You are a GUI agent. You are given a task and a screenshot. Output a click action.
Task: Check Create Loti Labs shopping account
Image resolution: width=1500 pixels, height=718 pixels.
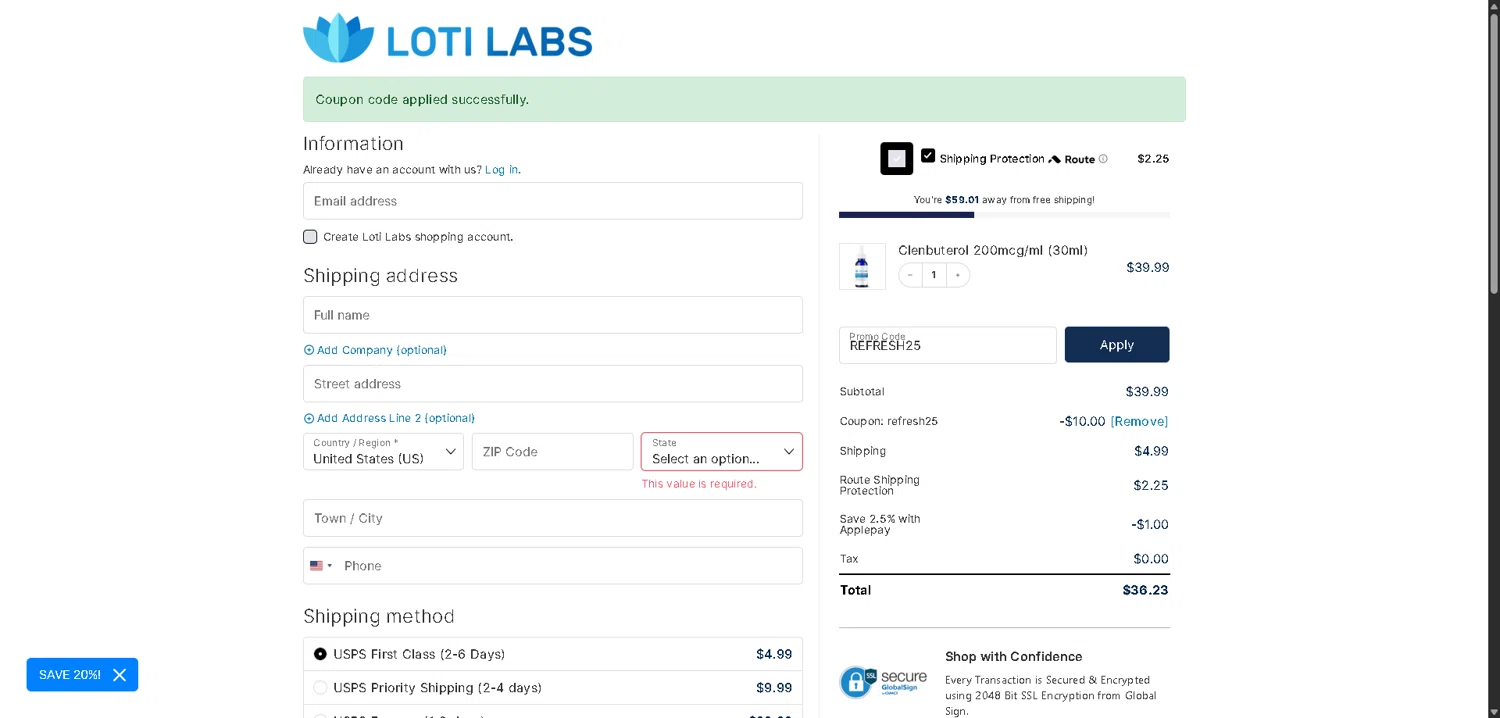point(310,237)
